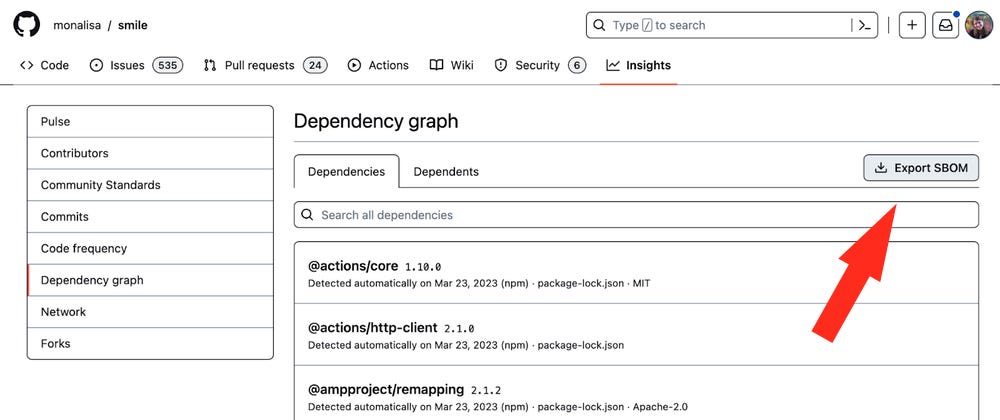Screen dimensions: 1000x420
Task: Open Community Standards sidebar item
Action: tap(150, 185)
